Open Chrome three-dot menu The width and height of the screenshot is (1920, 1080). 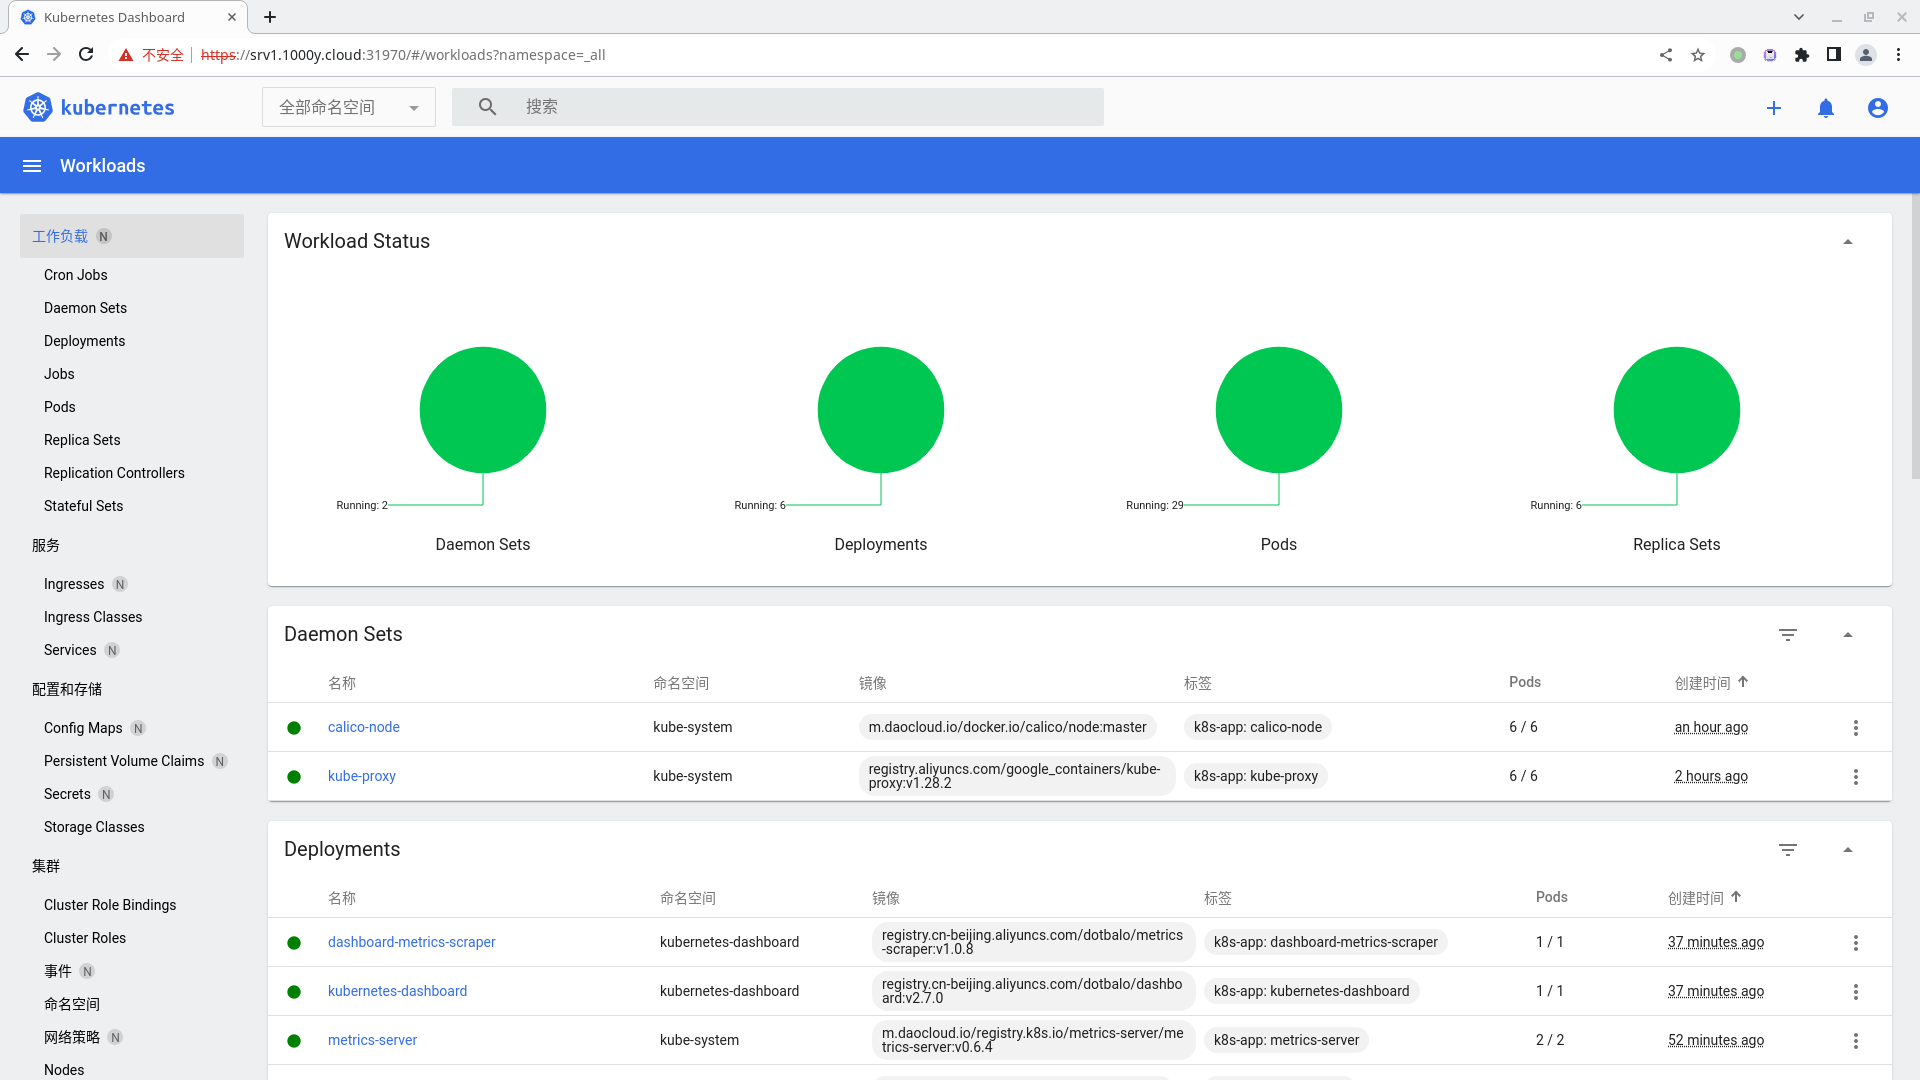[x=1898, y=55]
